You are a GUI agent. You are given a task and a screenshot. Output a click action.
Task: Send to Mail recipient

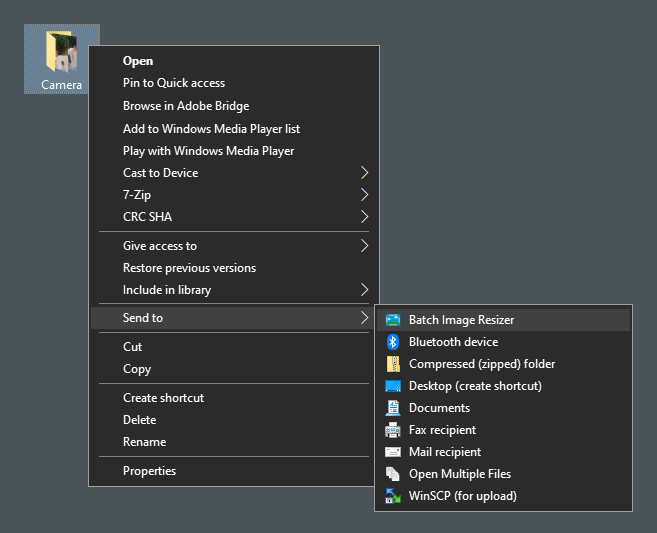[x=503, y=452]
